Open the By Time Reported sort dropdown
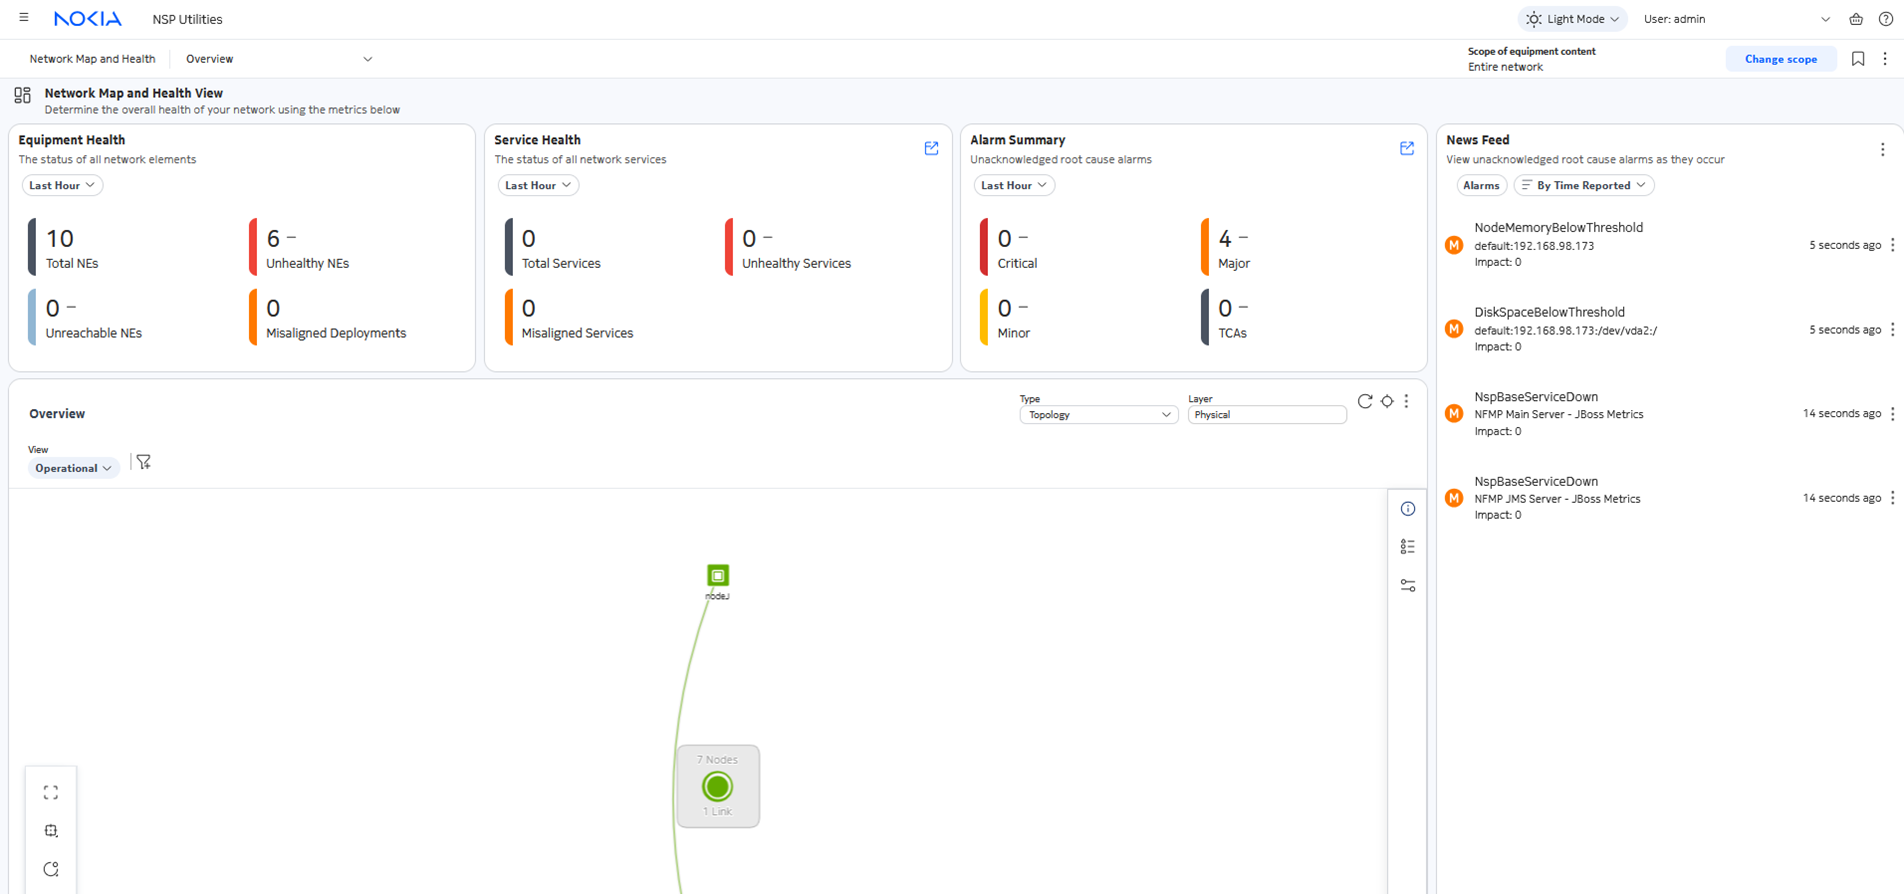Viewport: 1904px width, 894px height. (1584, 186)
